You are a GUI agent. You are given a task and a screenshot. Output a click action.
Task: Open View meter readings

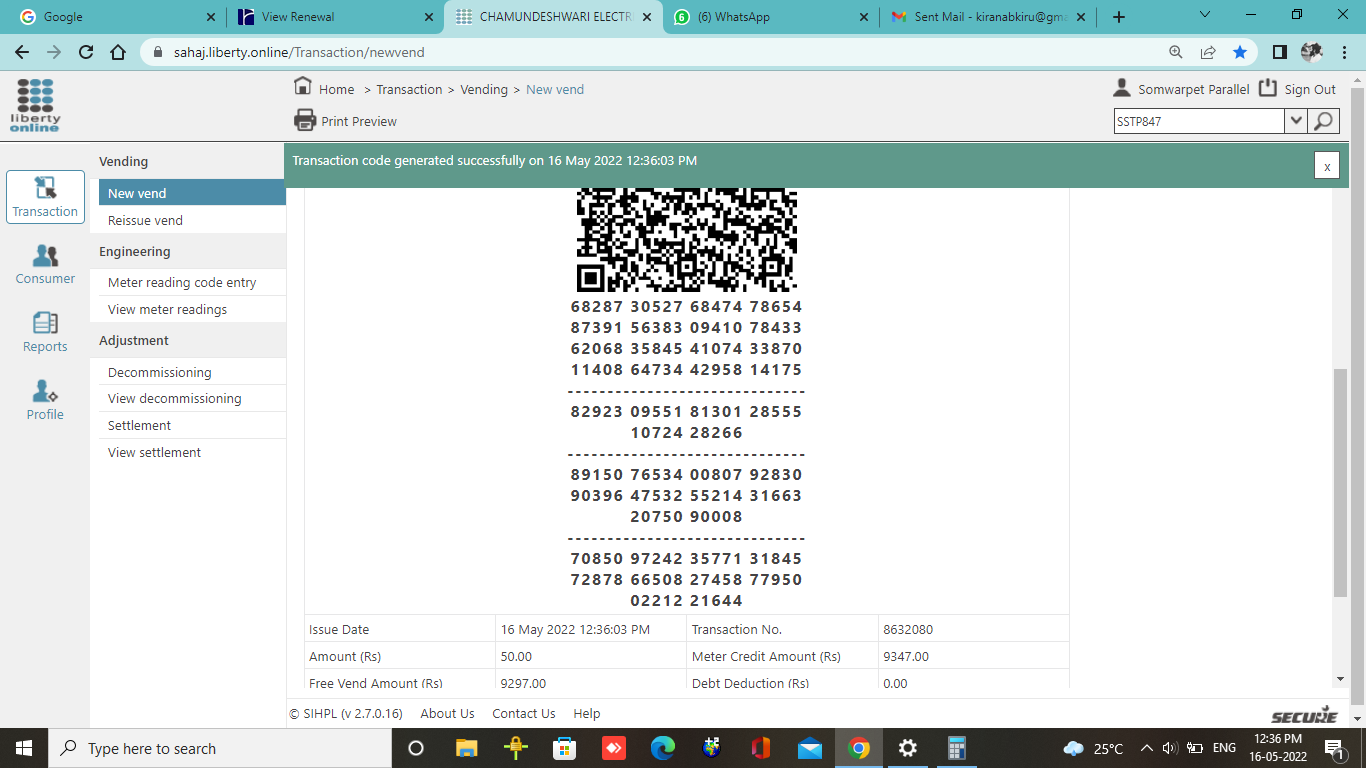[193, 309]
